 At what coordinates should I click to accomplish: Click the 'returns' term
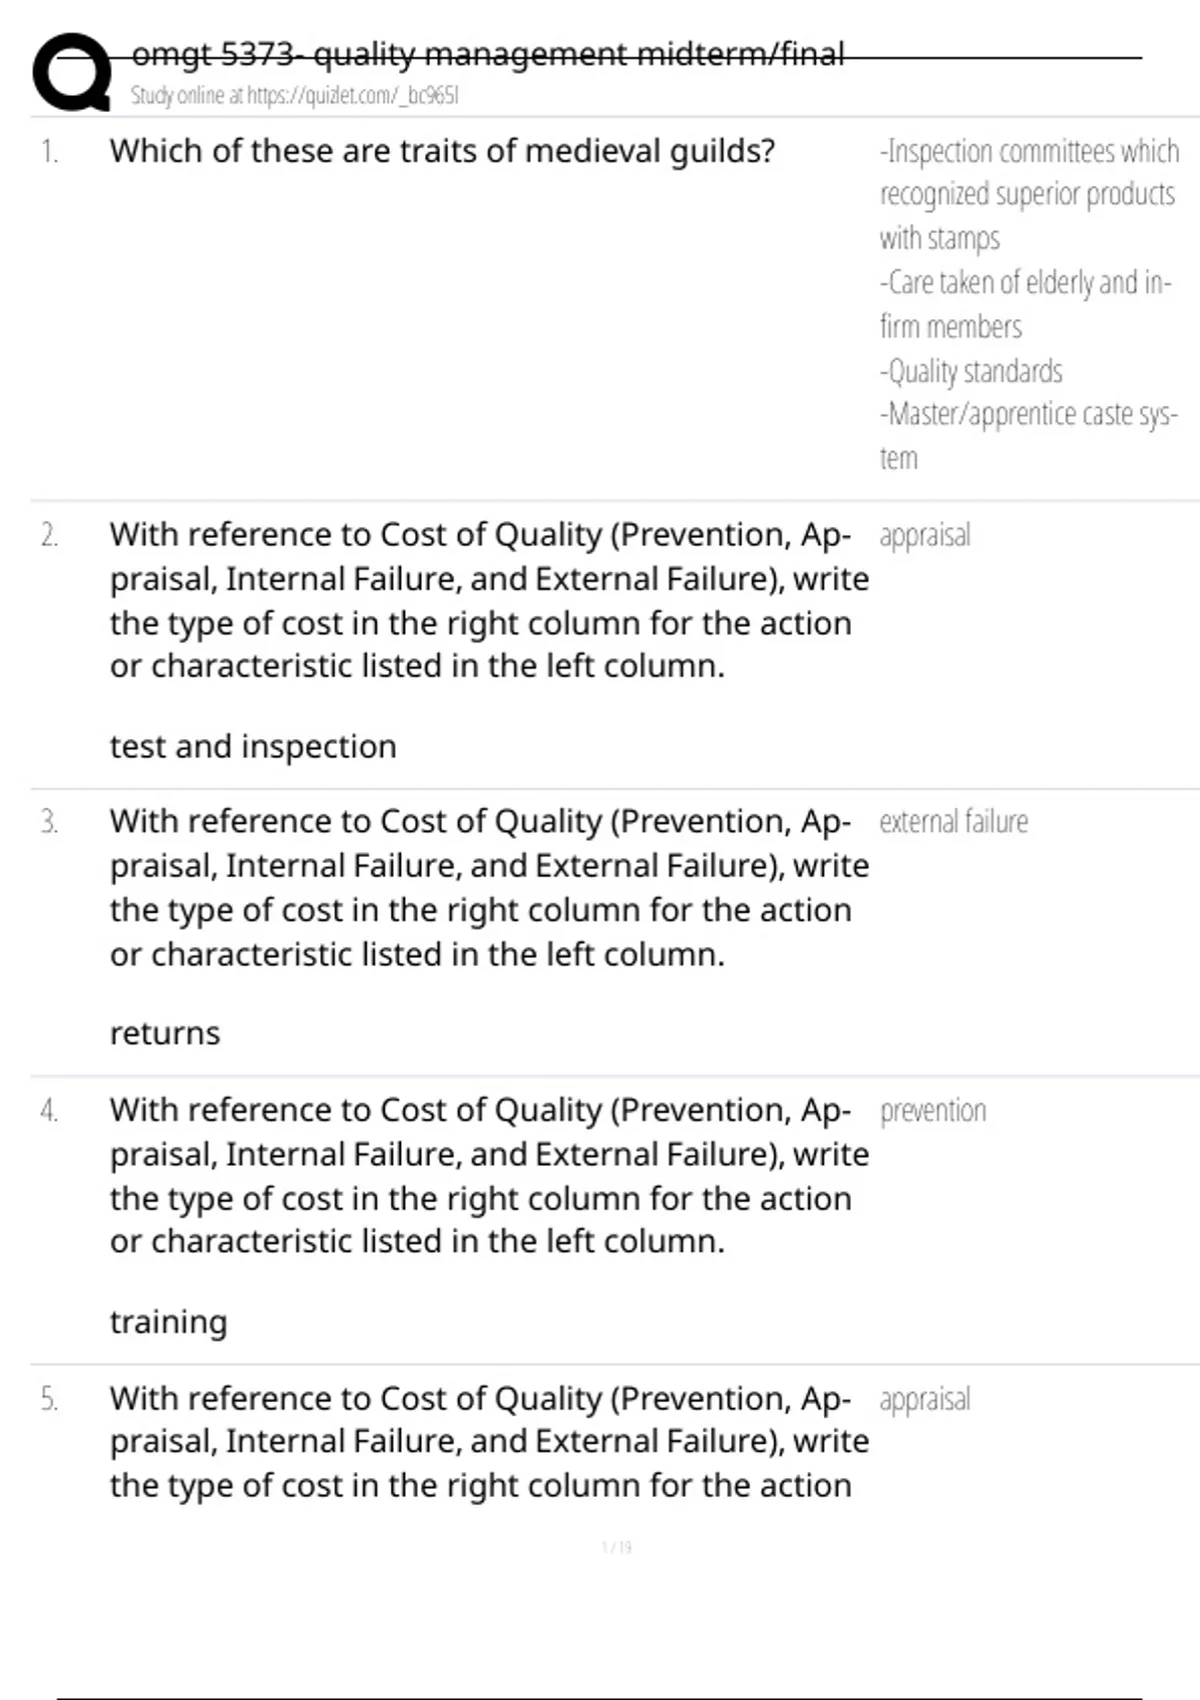[x=165, y=1033]
